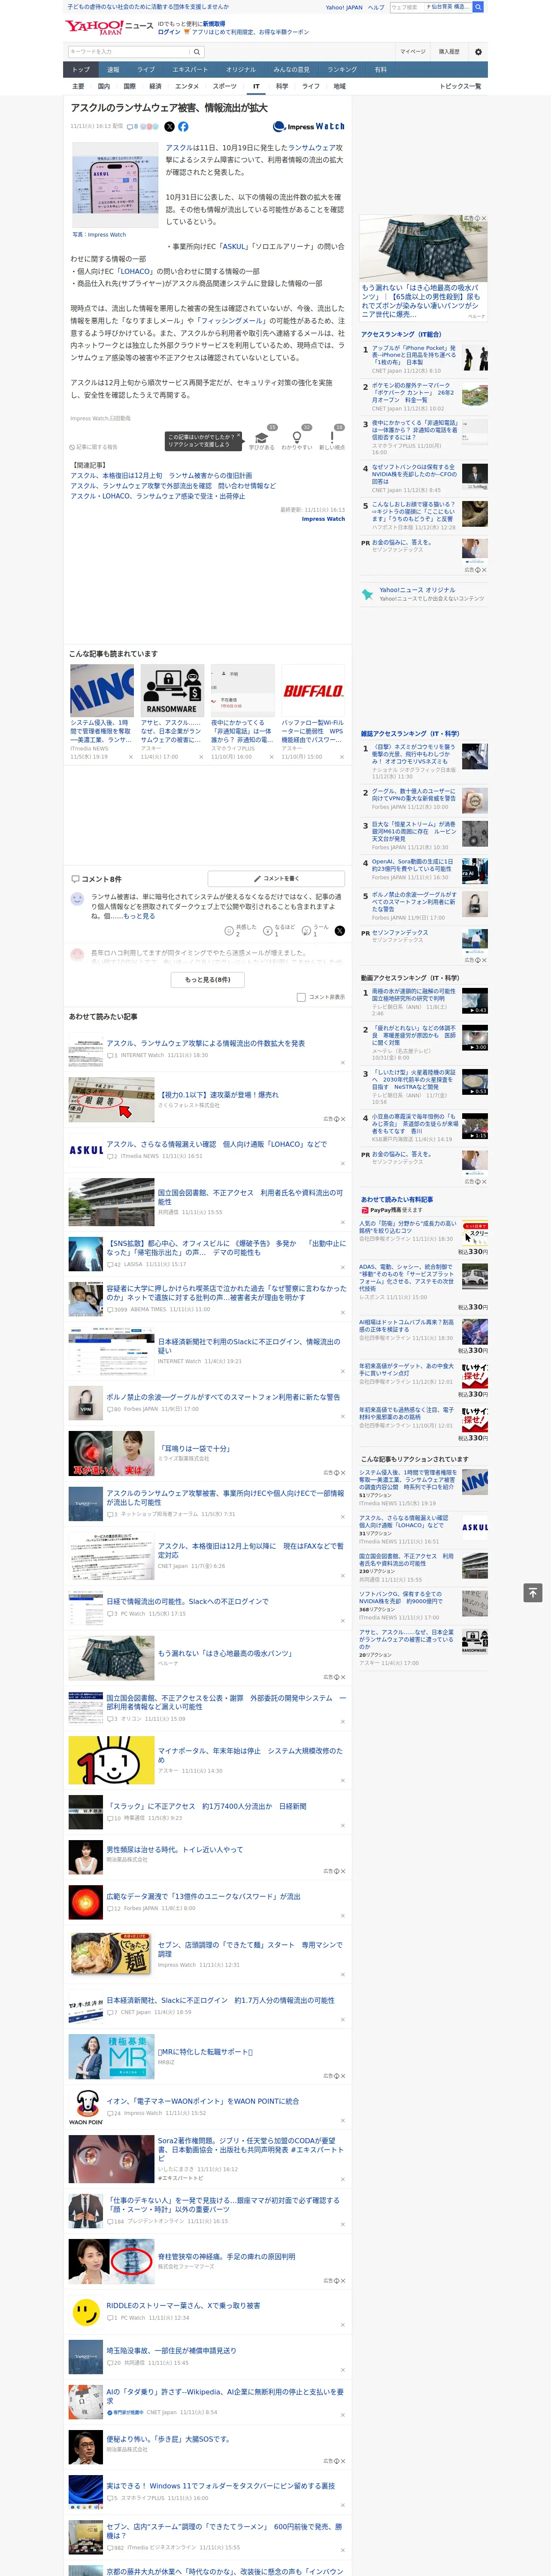Screen dimensions: 551x2576
Task: Click the back-to-top arrow button
Action: point(533,1592)
